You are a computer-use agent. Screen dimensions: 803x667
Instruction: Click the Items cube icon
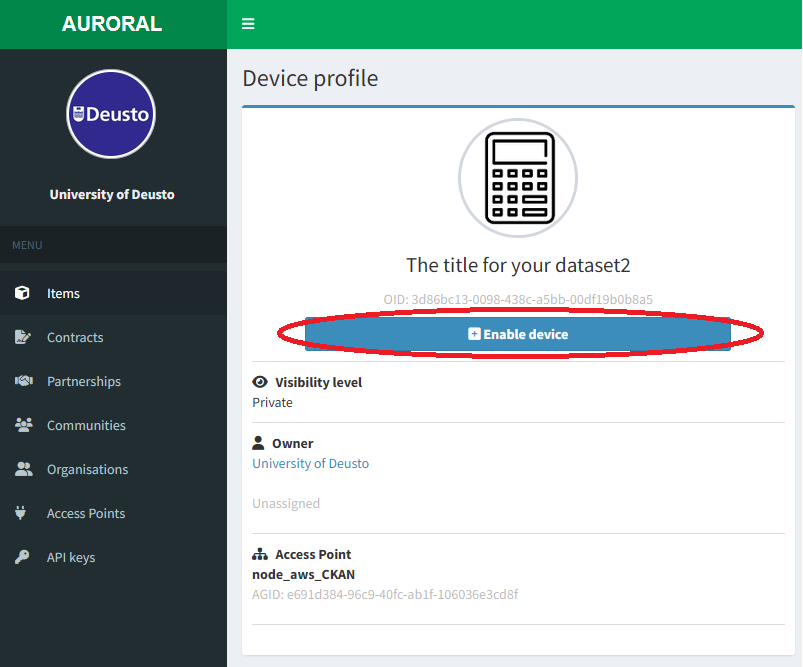[x=22, y=293]
